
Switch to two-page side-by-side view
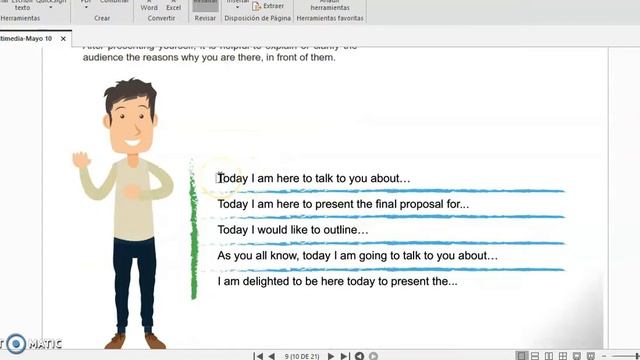(x=549, y=356)
